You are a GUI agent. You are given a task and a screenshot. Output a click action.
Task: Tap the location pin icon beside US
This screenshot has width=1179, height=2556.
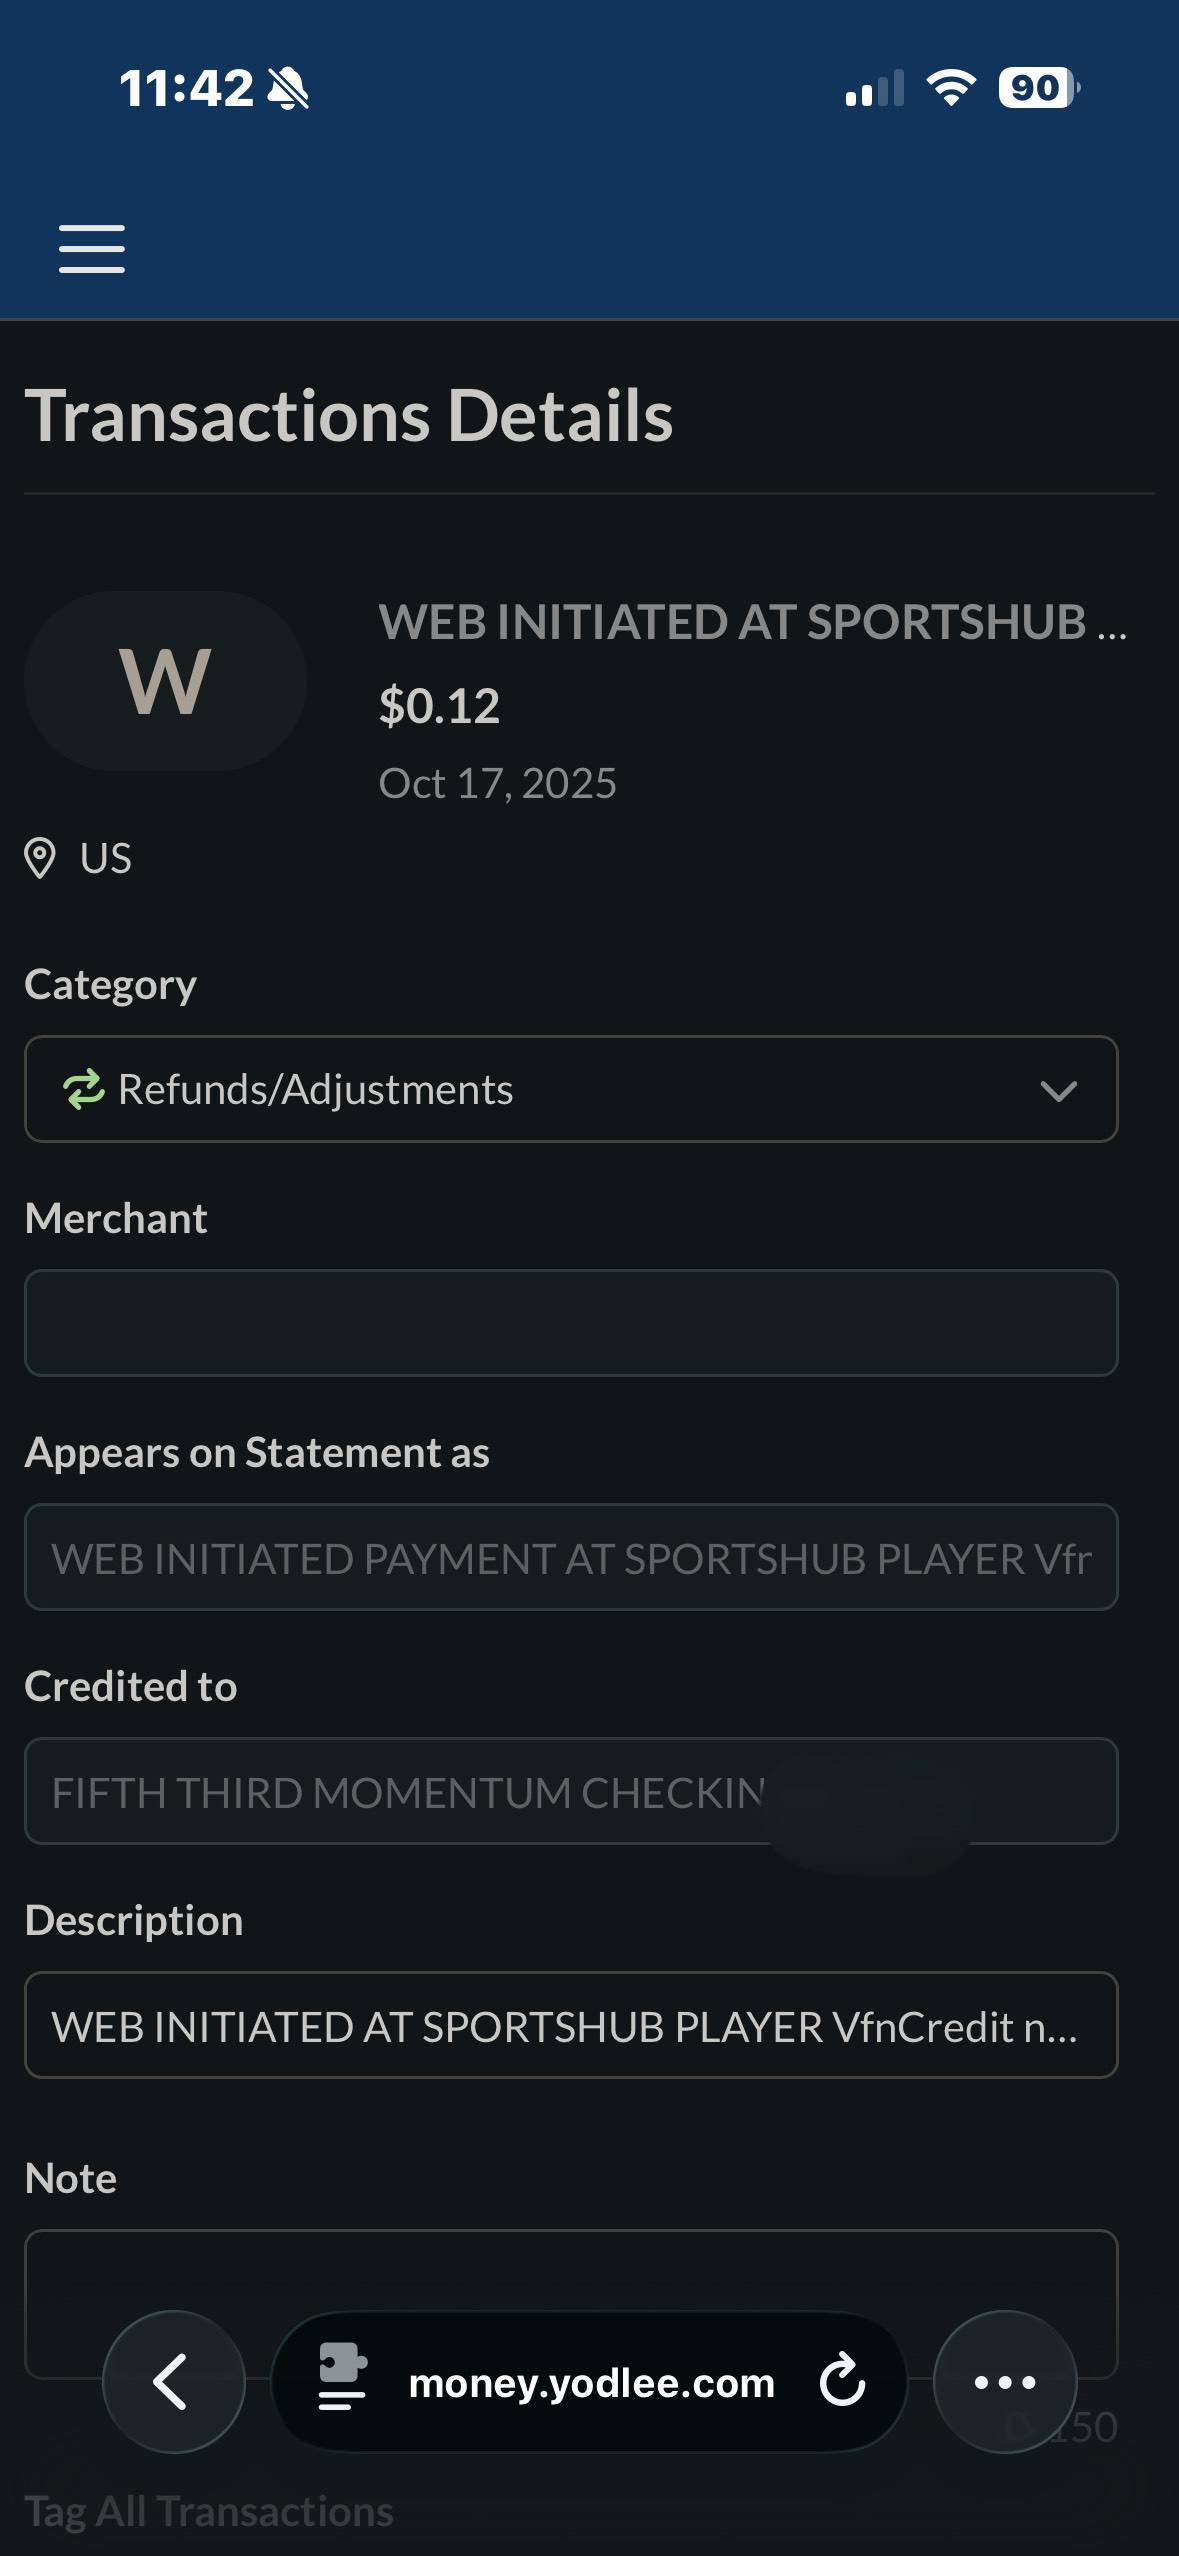(x=40, y=859)
